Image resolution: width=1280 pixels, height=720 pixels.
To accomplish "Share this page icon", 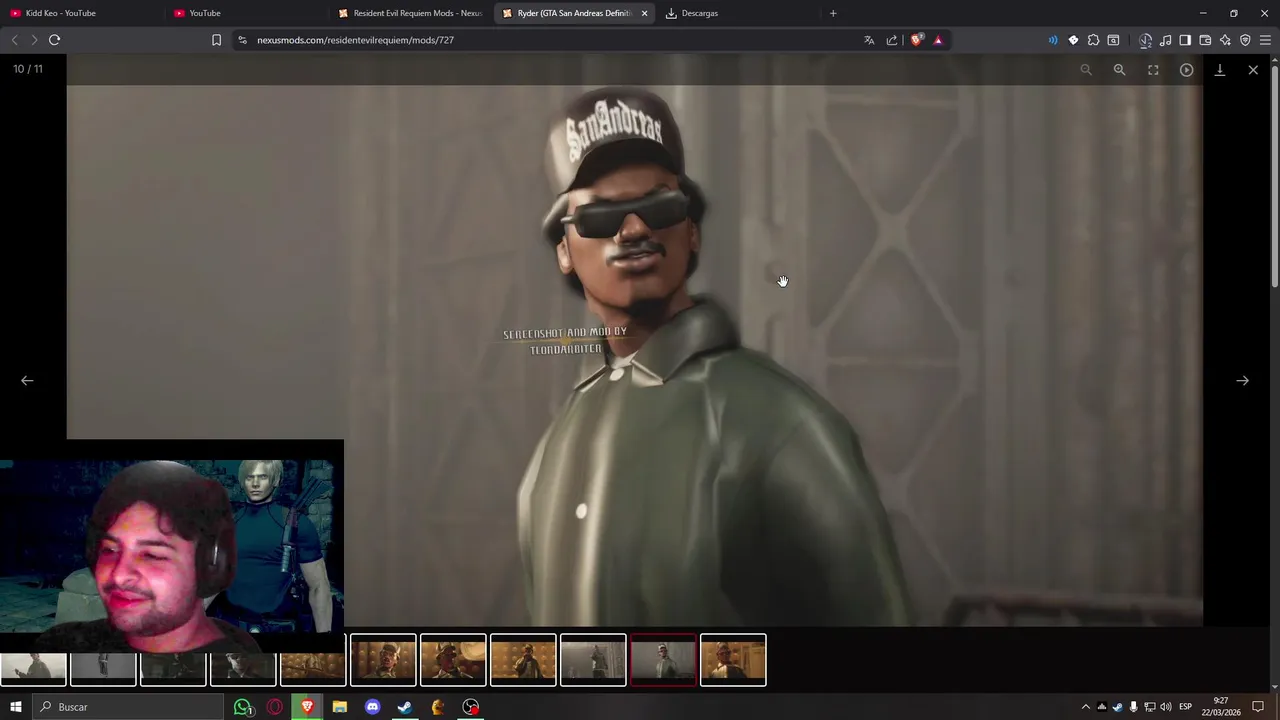I will [892, 40].
